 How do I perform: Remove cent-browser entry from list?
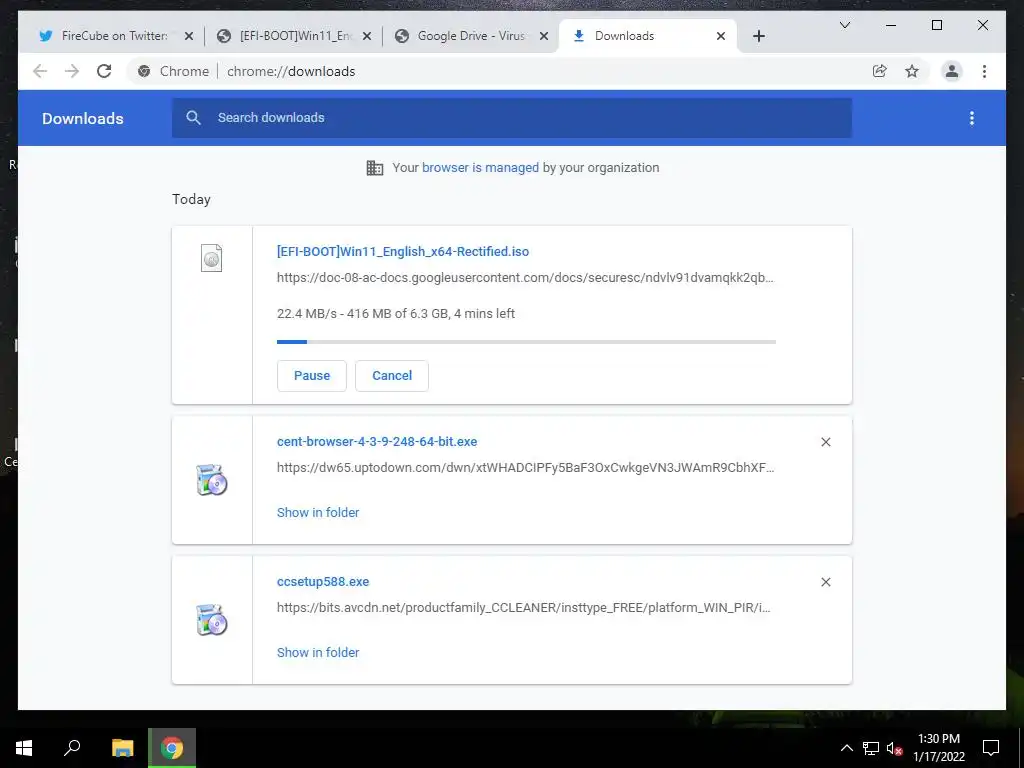[x=825, y=442]
